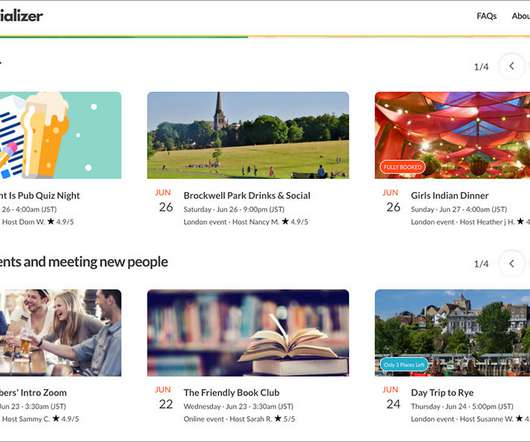Click Sarah R. star rating icon
Viewport: 530px width, 442px height.
click(x=278, y=418)
